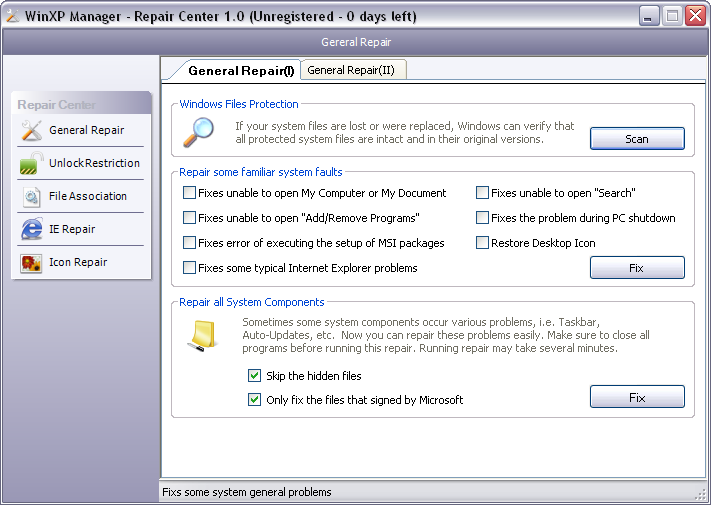Click the WinXP Manager title bar icon
Image resolution: width=711 pixels, height=505 pixels.
pos(13,16)
